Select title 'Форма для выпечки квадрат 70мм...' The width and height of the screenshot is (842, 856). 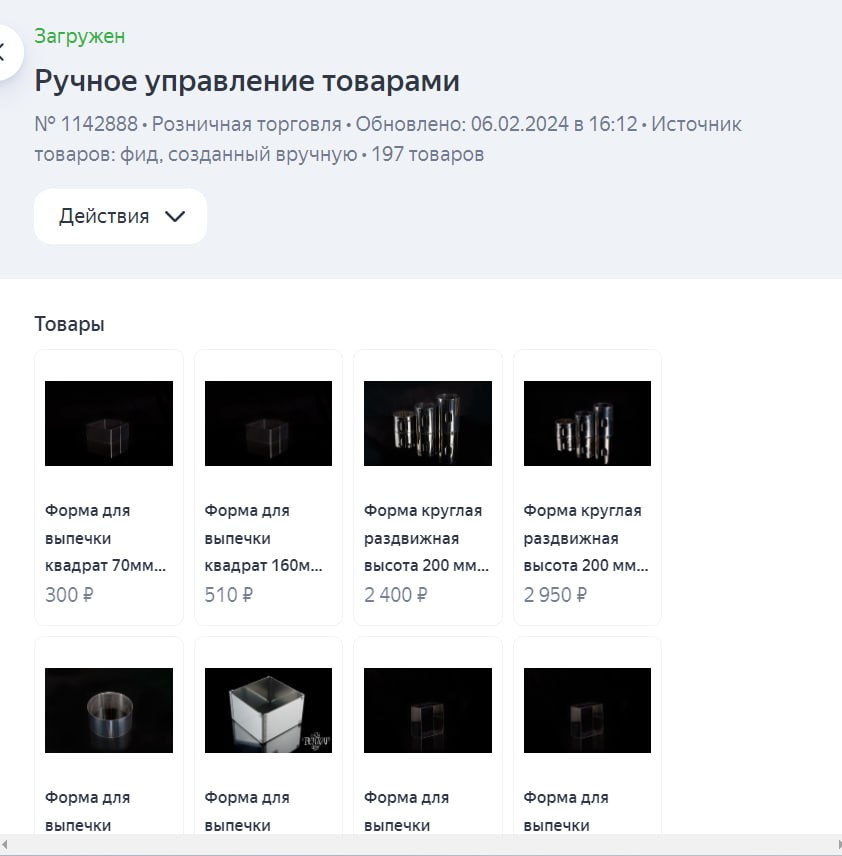[x=105, y=538]
